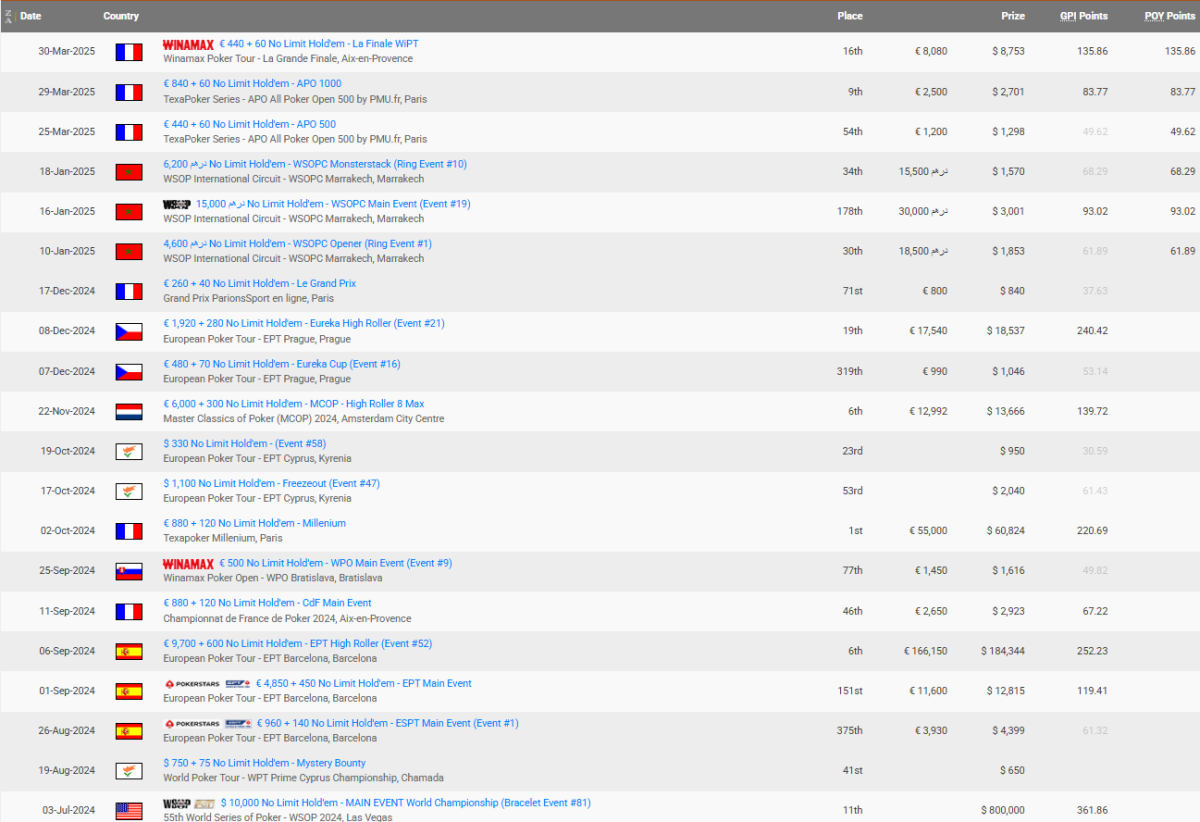Sort table by POY Points header
Viewport: 1200px width, 822px height.
(x=1169, y=16)
